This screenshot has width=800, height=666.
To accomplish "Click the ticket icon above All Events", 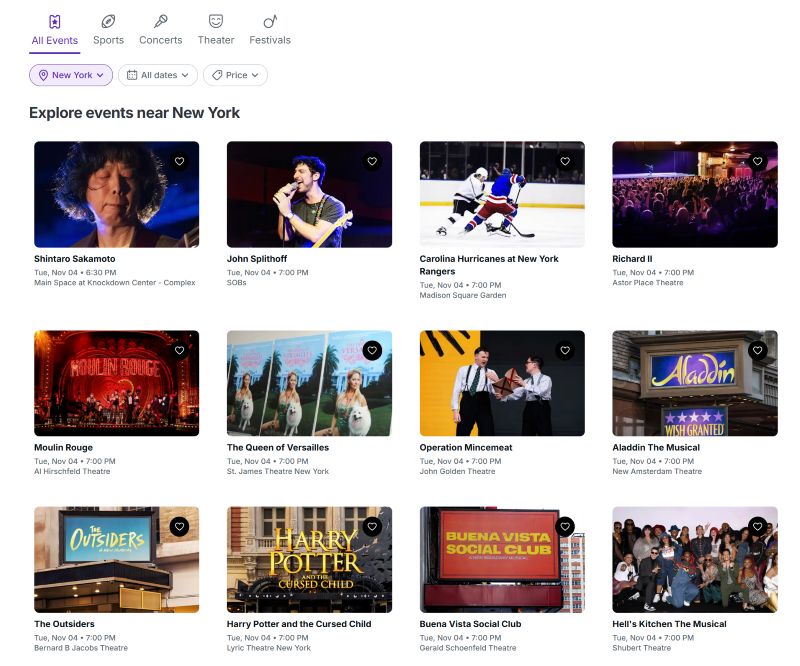I will (x=54, y=21).
